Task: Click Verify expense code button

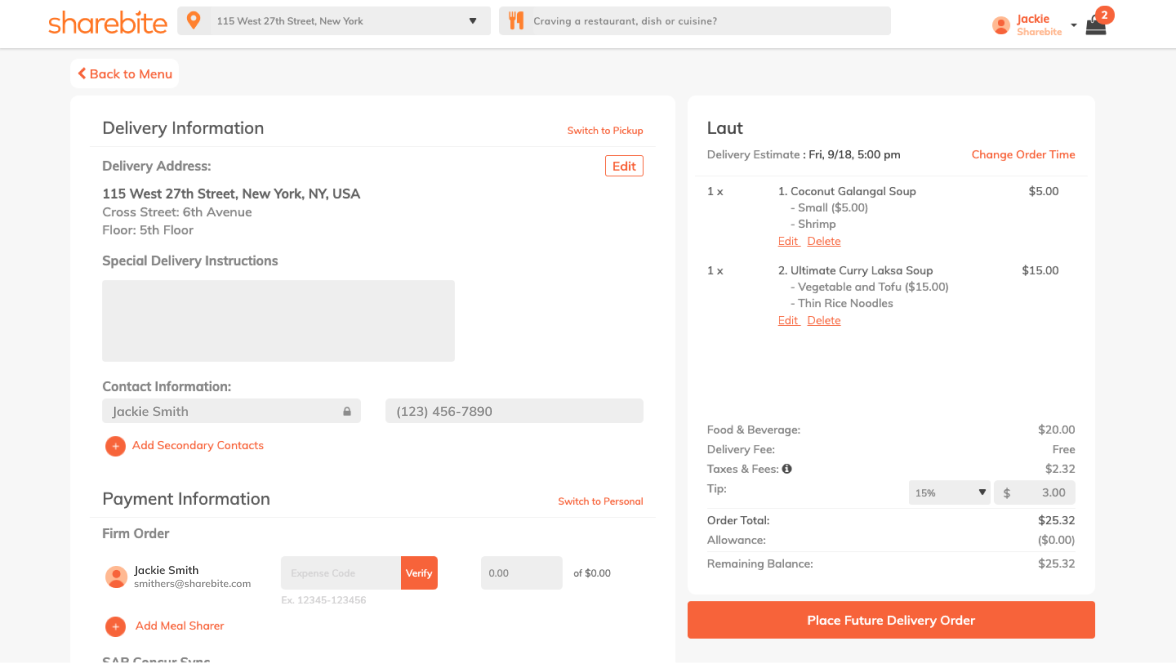Action: pos(419,573)
